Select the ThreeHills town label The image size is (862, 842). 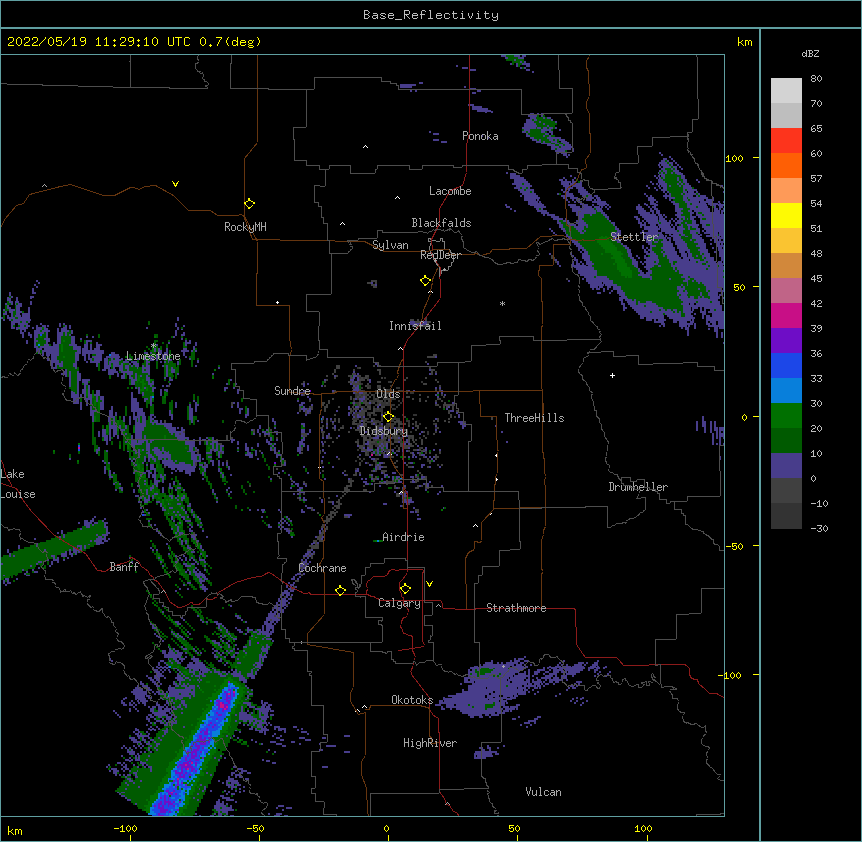(534, 418)
